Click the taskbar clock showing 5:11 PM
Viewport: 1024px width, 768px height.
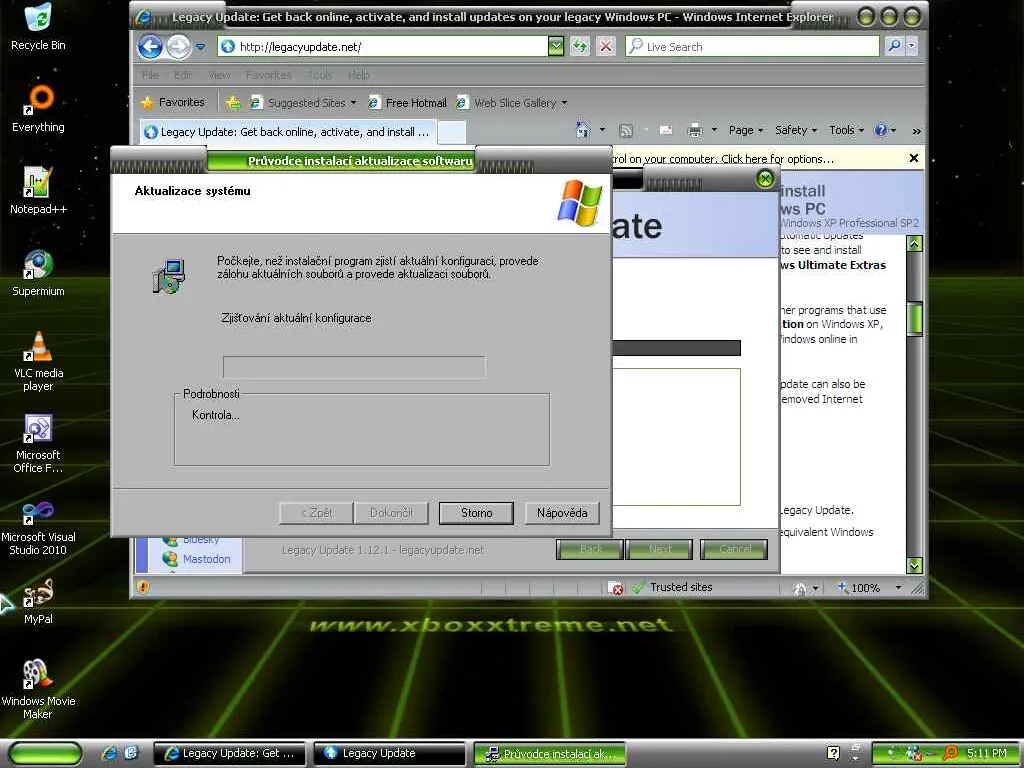tap(987, 753)
